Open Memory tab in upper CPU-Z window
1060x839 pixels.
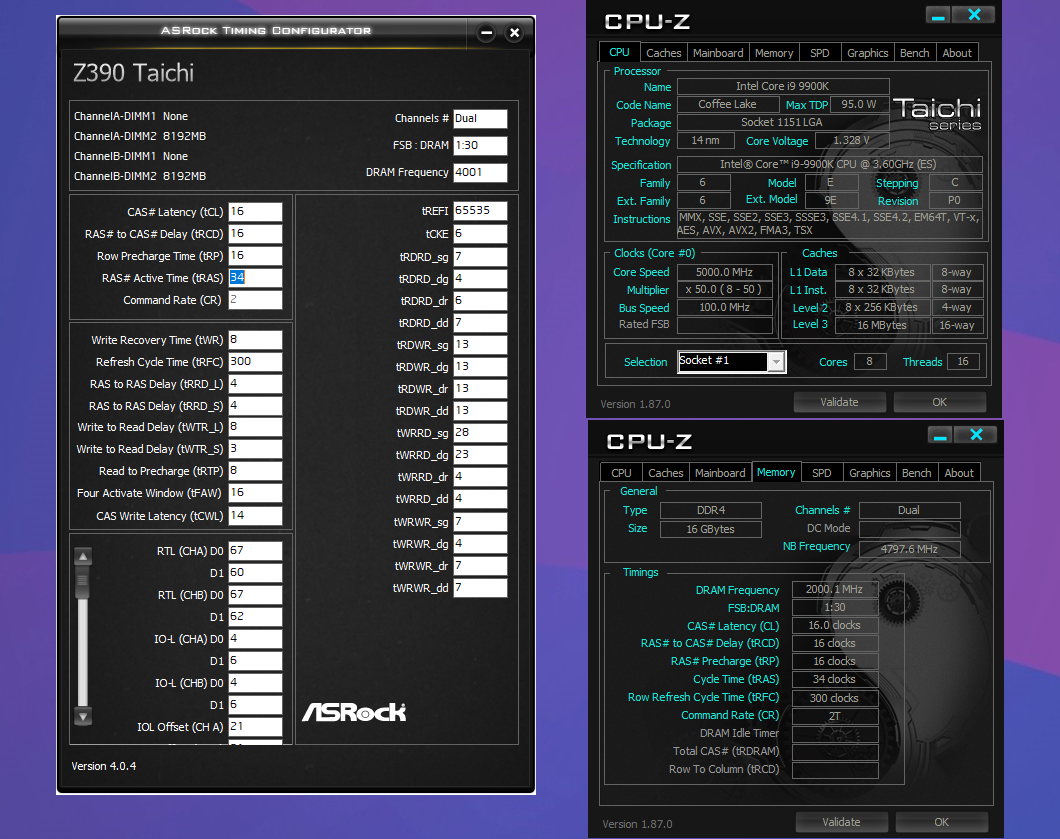coord(774,53)
